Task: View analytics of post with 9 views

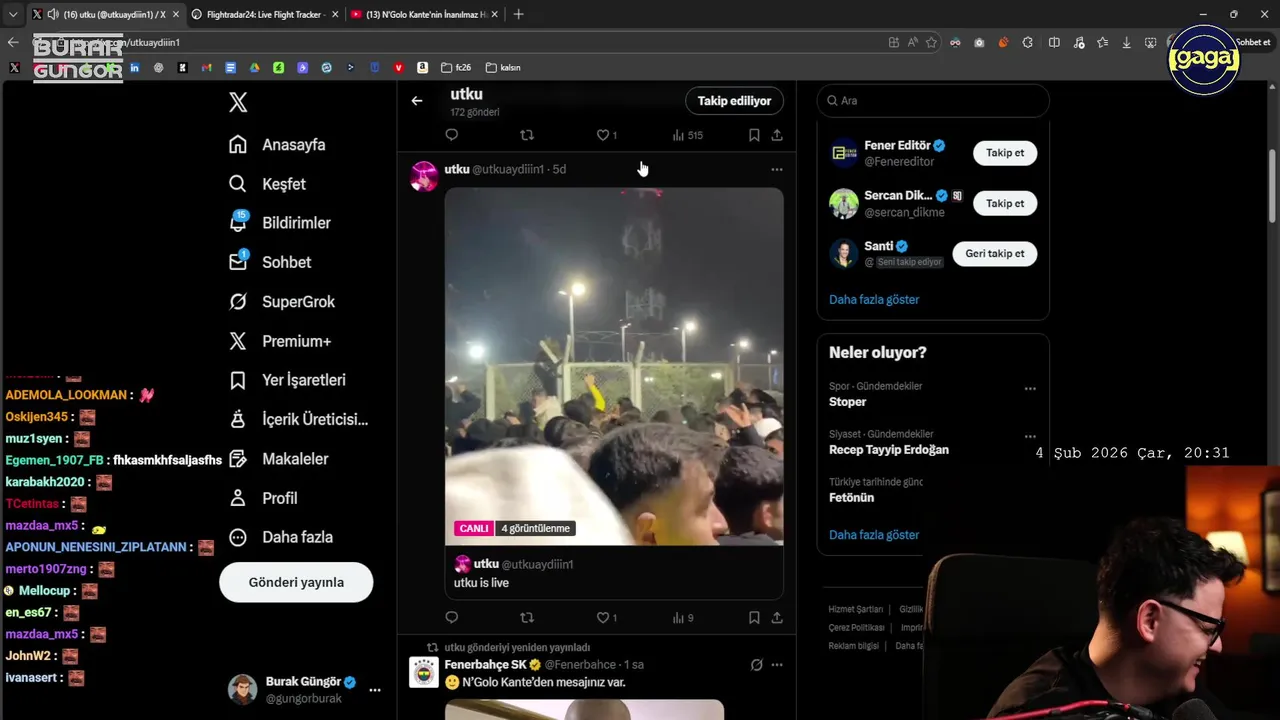Action: click(x=683, y=618)
